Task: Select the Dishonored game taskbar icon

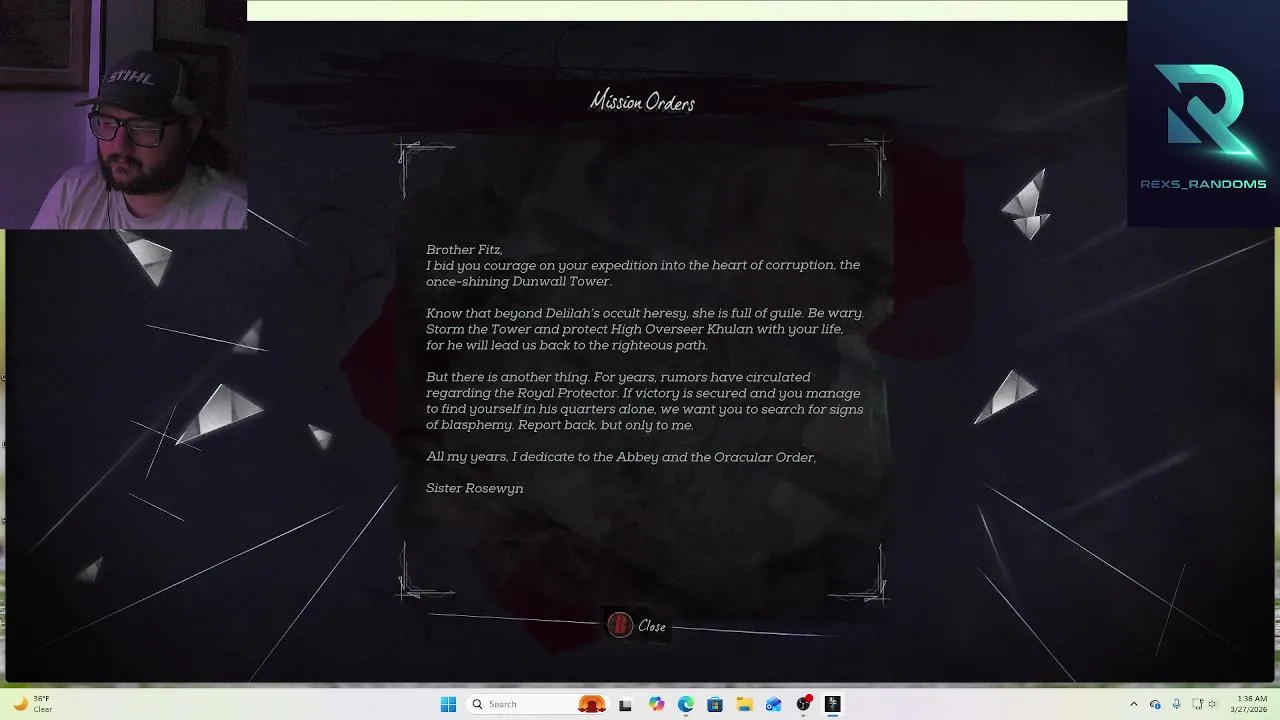Action: [832, 704]
